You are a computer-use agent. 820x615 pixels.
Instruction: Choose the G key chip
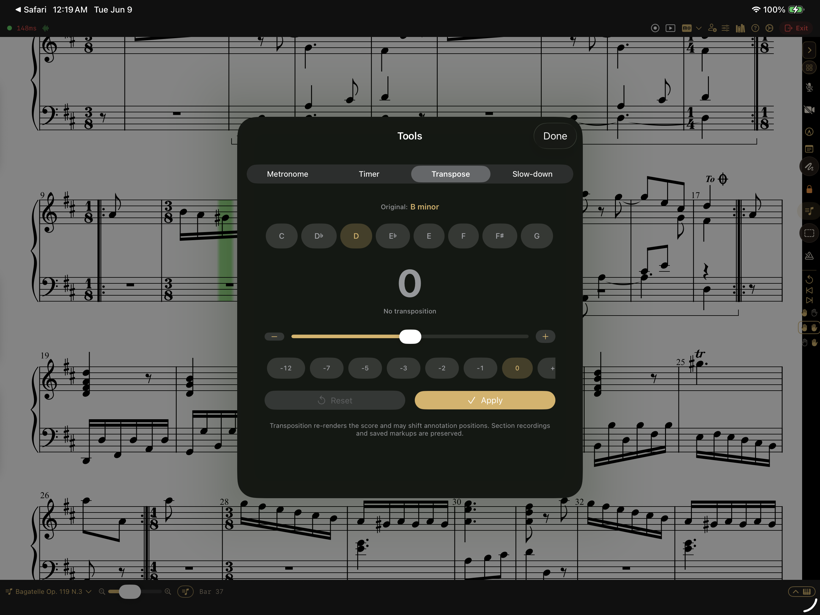[x=537, y=236]
